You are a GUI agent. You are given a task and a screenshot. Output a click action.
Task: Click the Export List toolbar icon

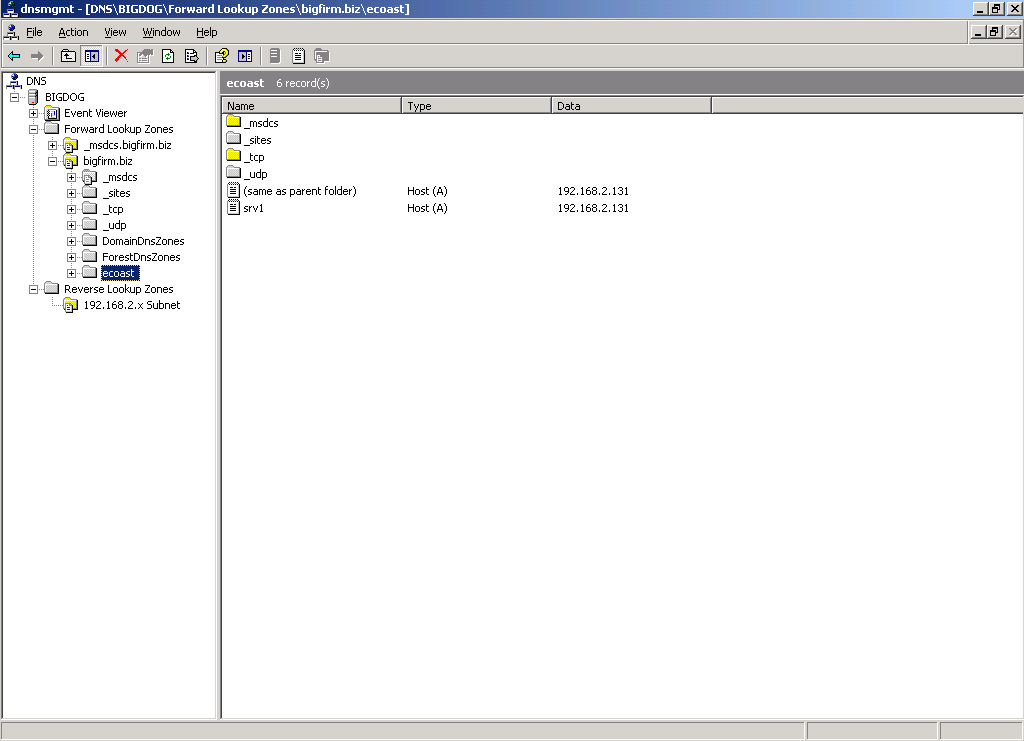(x=191, y=56)
